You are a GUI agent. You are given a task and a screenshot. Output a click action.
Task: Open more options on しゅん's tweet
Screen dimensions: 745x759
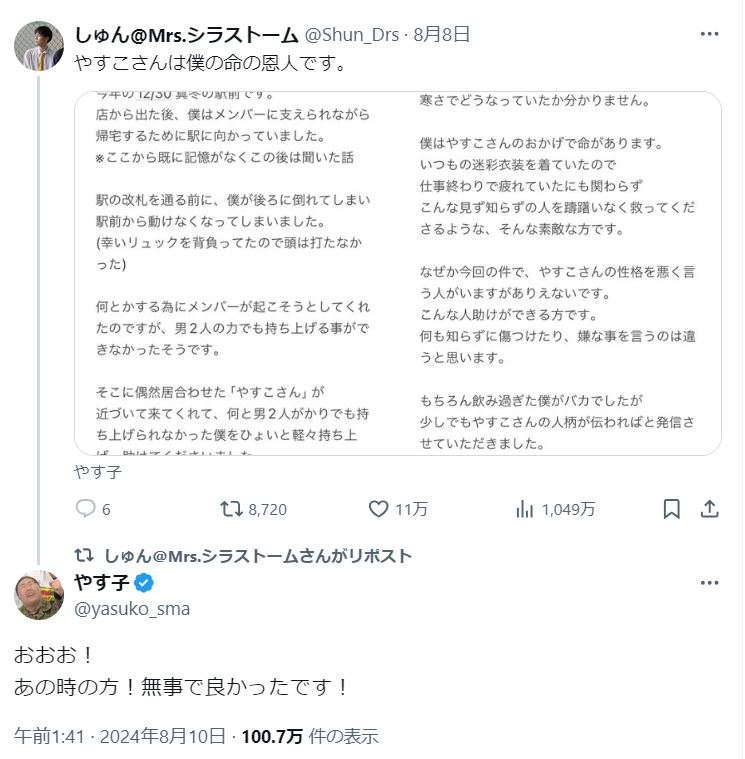pos(709,34)
